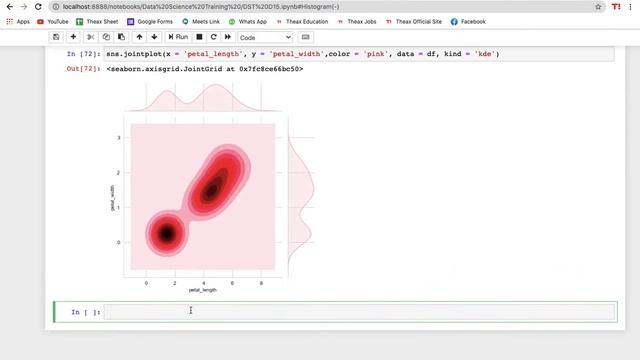640x360 pixels.
Task: Run the selected cell
Action: point(178,37)
